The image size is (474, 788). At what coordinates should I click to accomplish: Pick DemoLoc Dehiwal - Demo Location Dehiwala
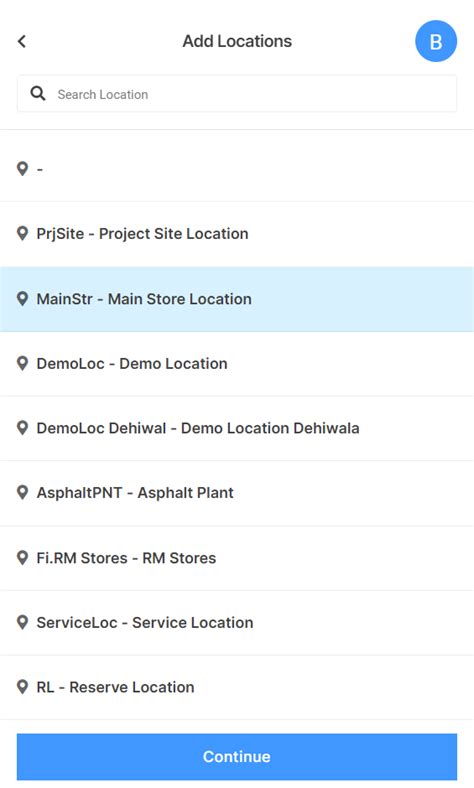(x=237, y=428)
